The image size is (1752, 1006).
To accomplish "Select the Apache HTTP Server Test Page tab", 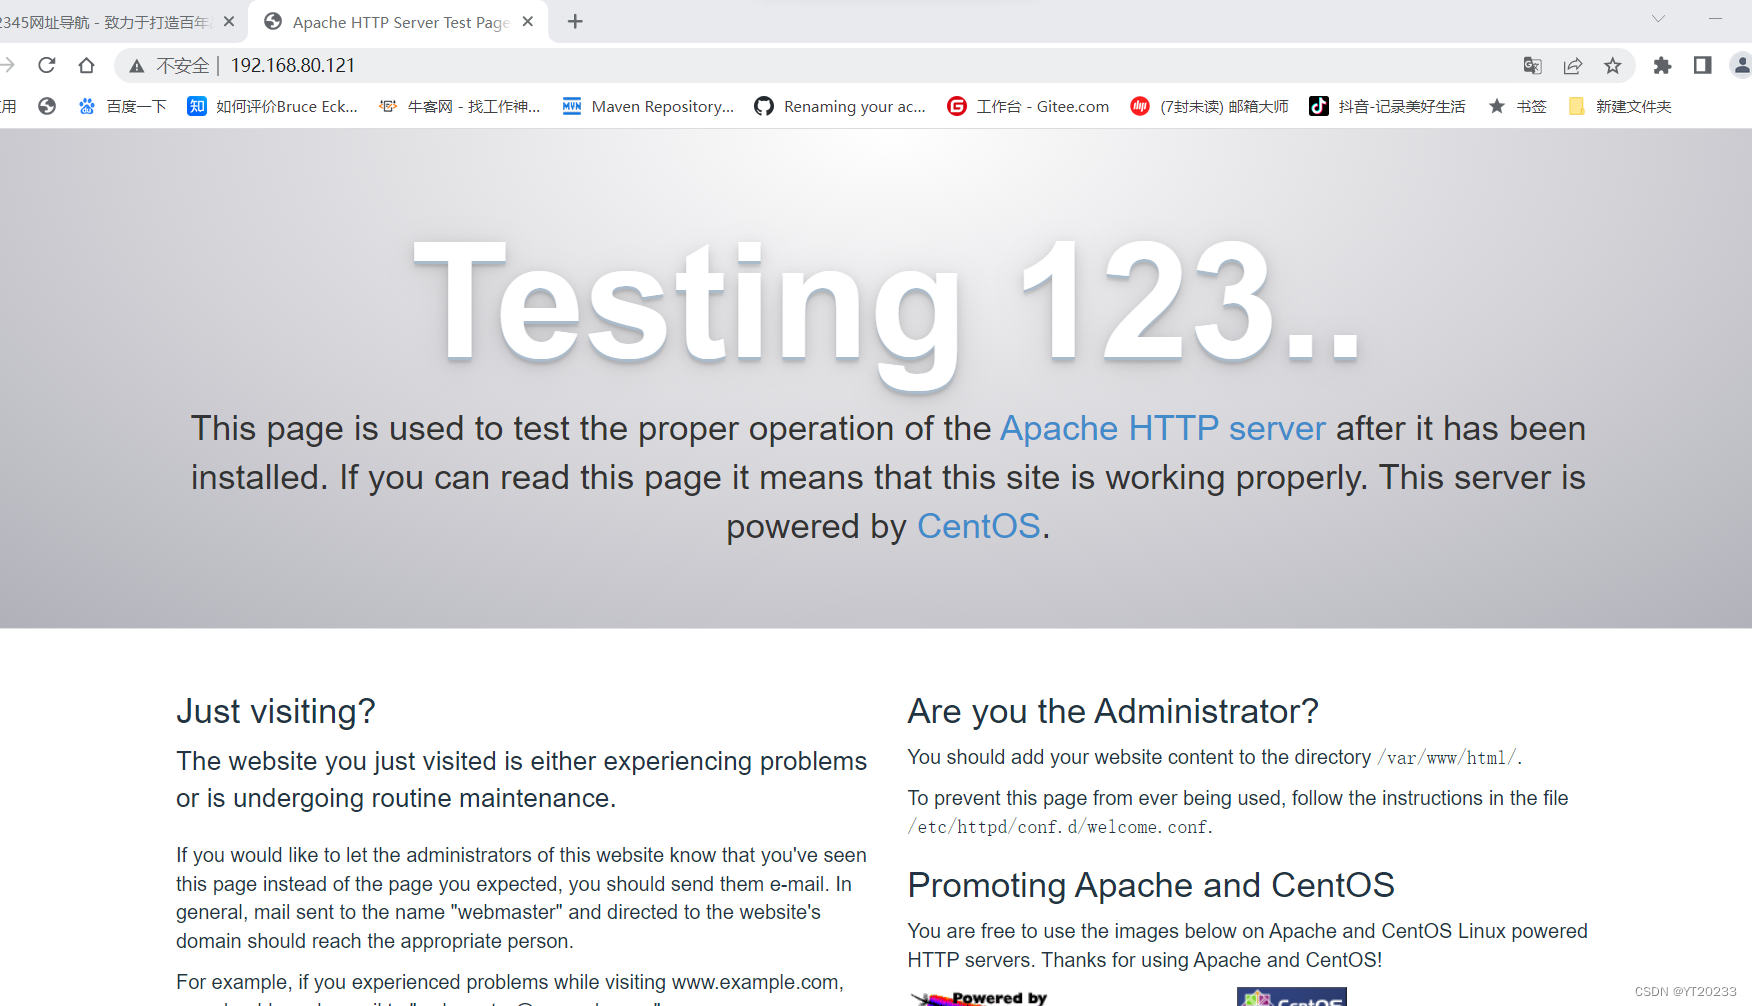I will point(400,22).
